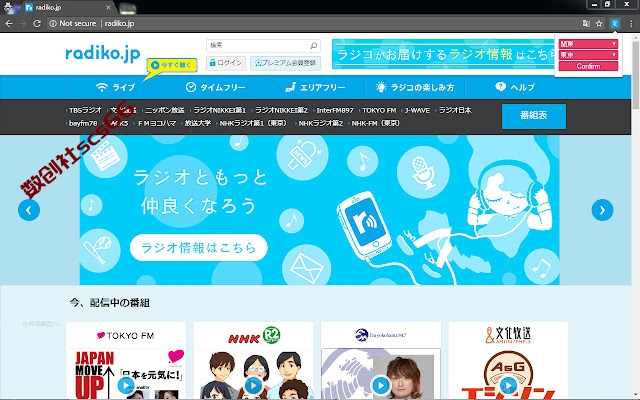Open the region dropdown in extension popup
Screen dimensions: 640x400
click(588, 44)
